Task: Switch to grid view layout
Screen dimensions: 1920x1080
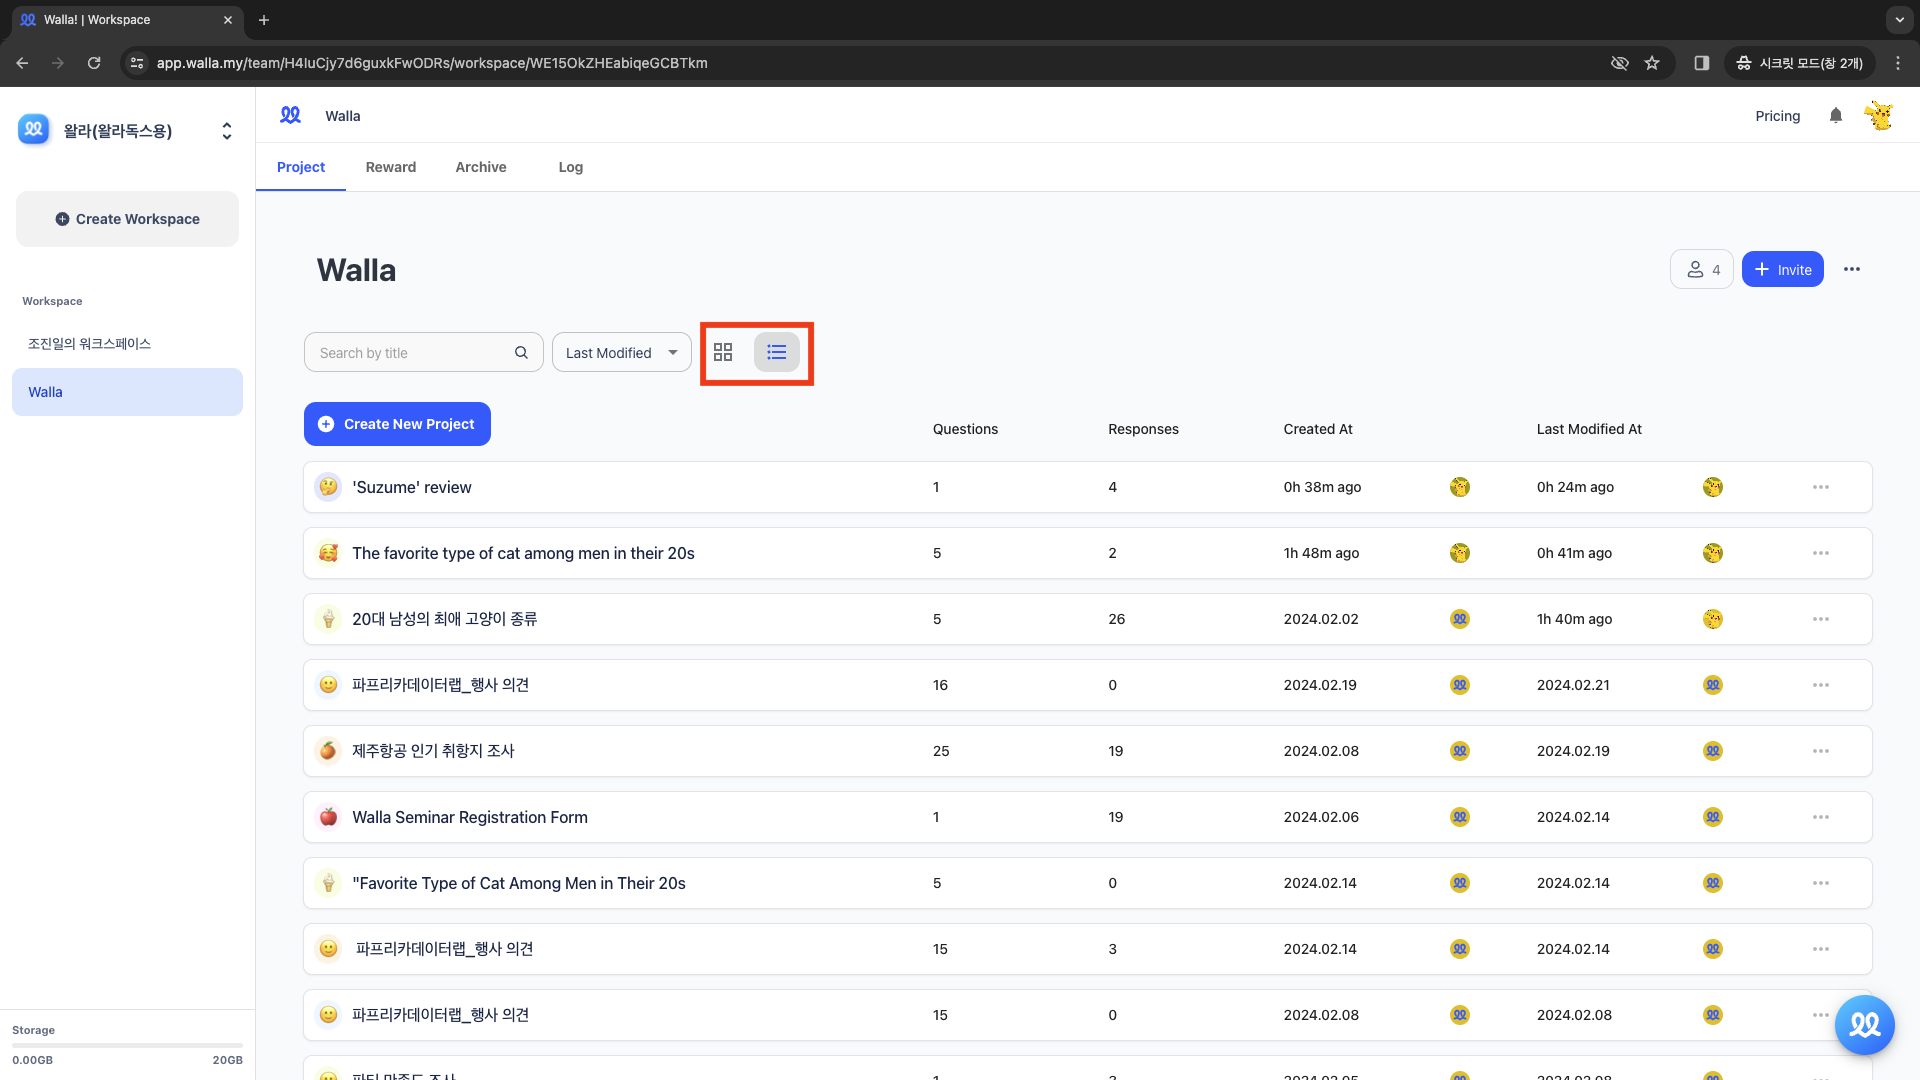Action: pyautogui.click(x=723, y=352)
